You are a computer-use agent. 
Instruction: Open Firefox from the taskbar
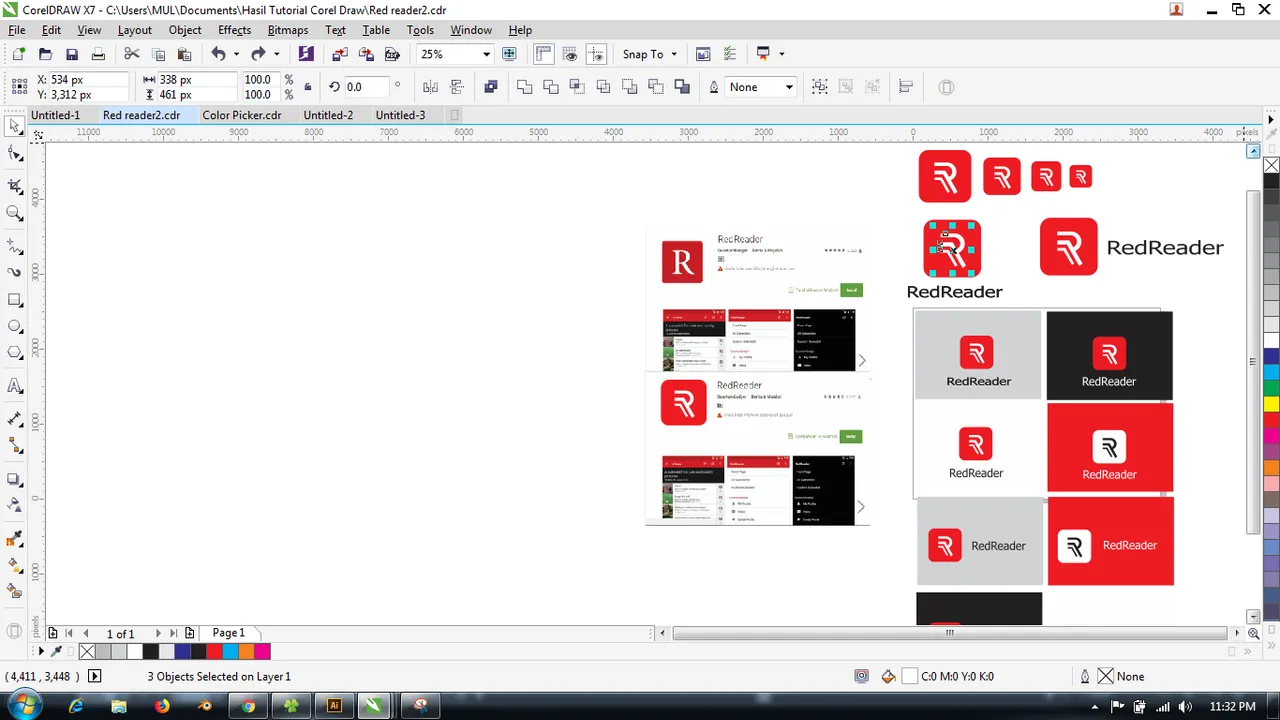coord(162,706)
